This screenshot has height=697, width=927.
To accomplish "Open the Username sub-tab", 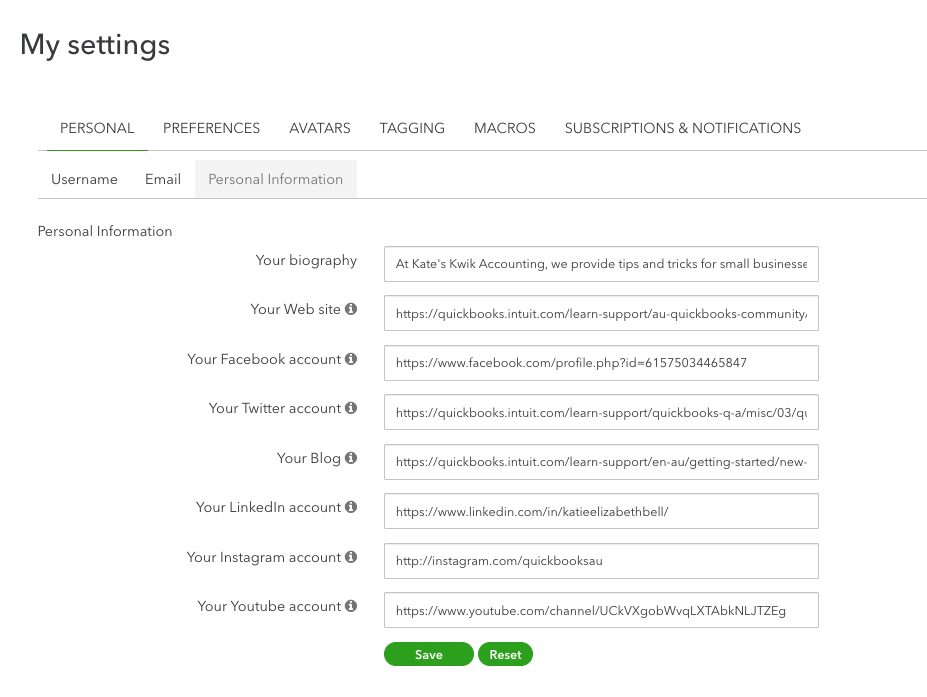I will click(84, 179).
